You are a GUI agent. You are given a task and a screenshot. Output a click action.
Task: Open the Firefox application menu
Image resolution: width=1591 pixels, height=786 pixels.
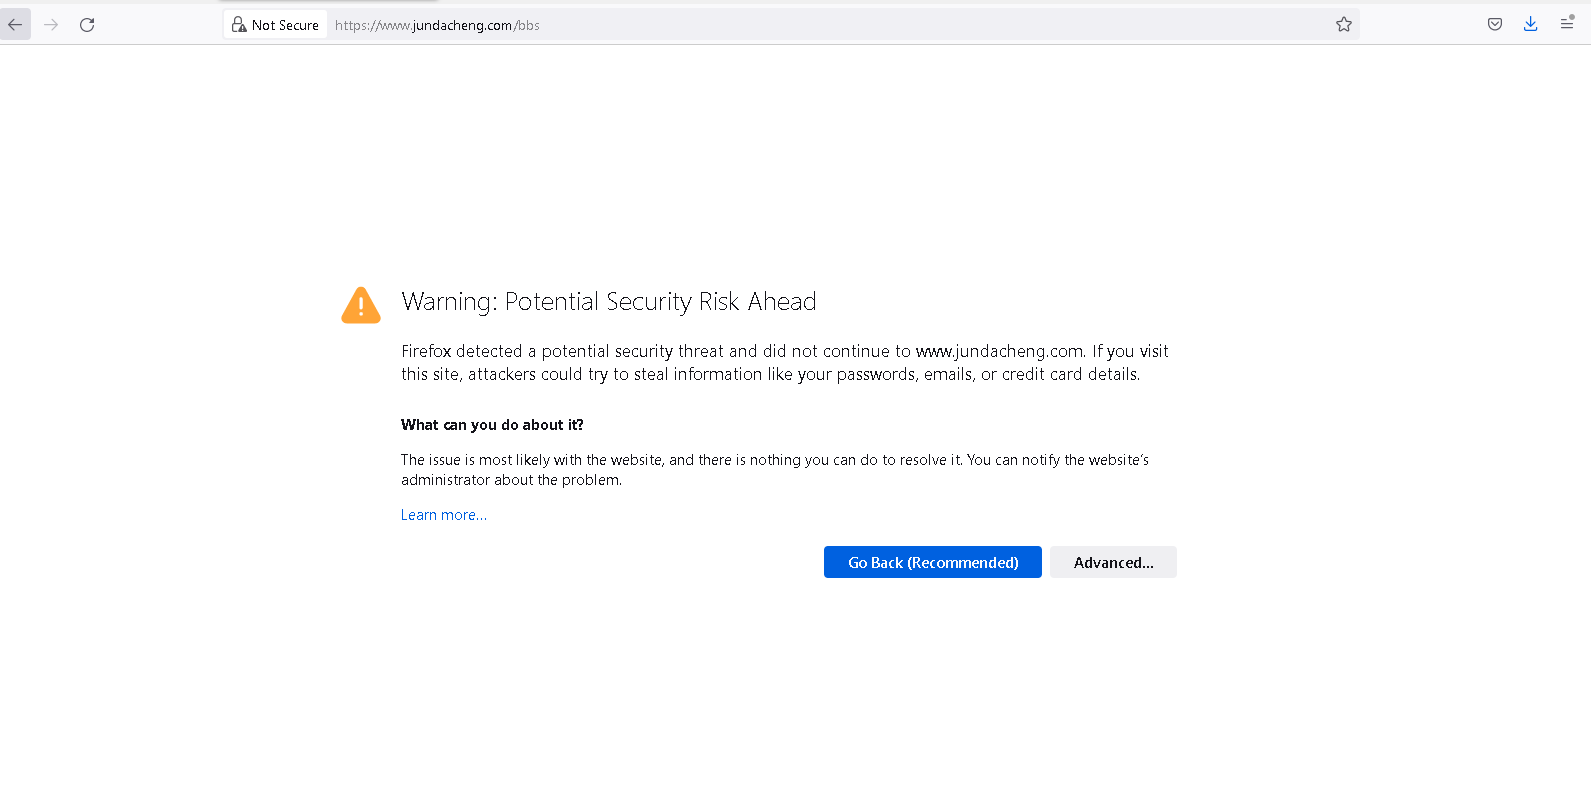coord(1567,25)
